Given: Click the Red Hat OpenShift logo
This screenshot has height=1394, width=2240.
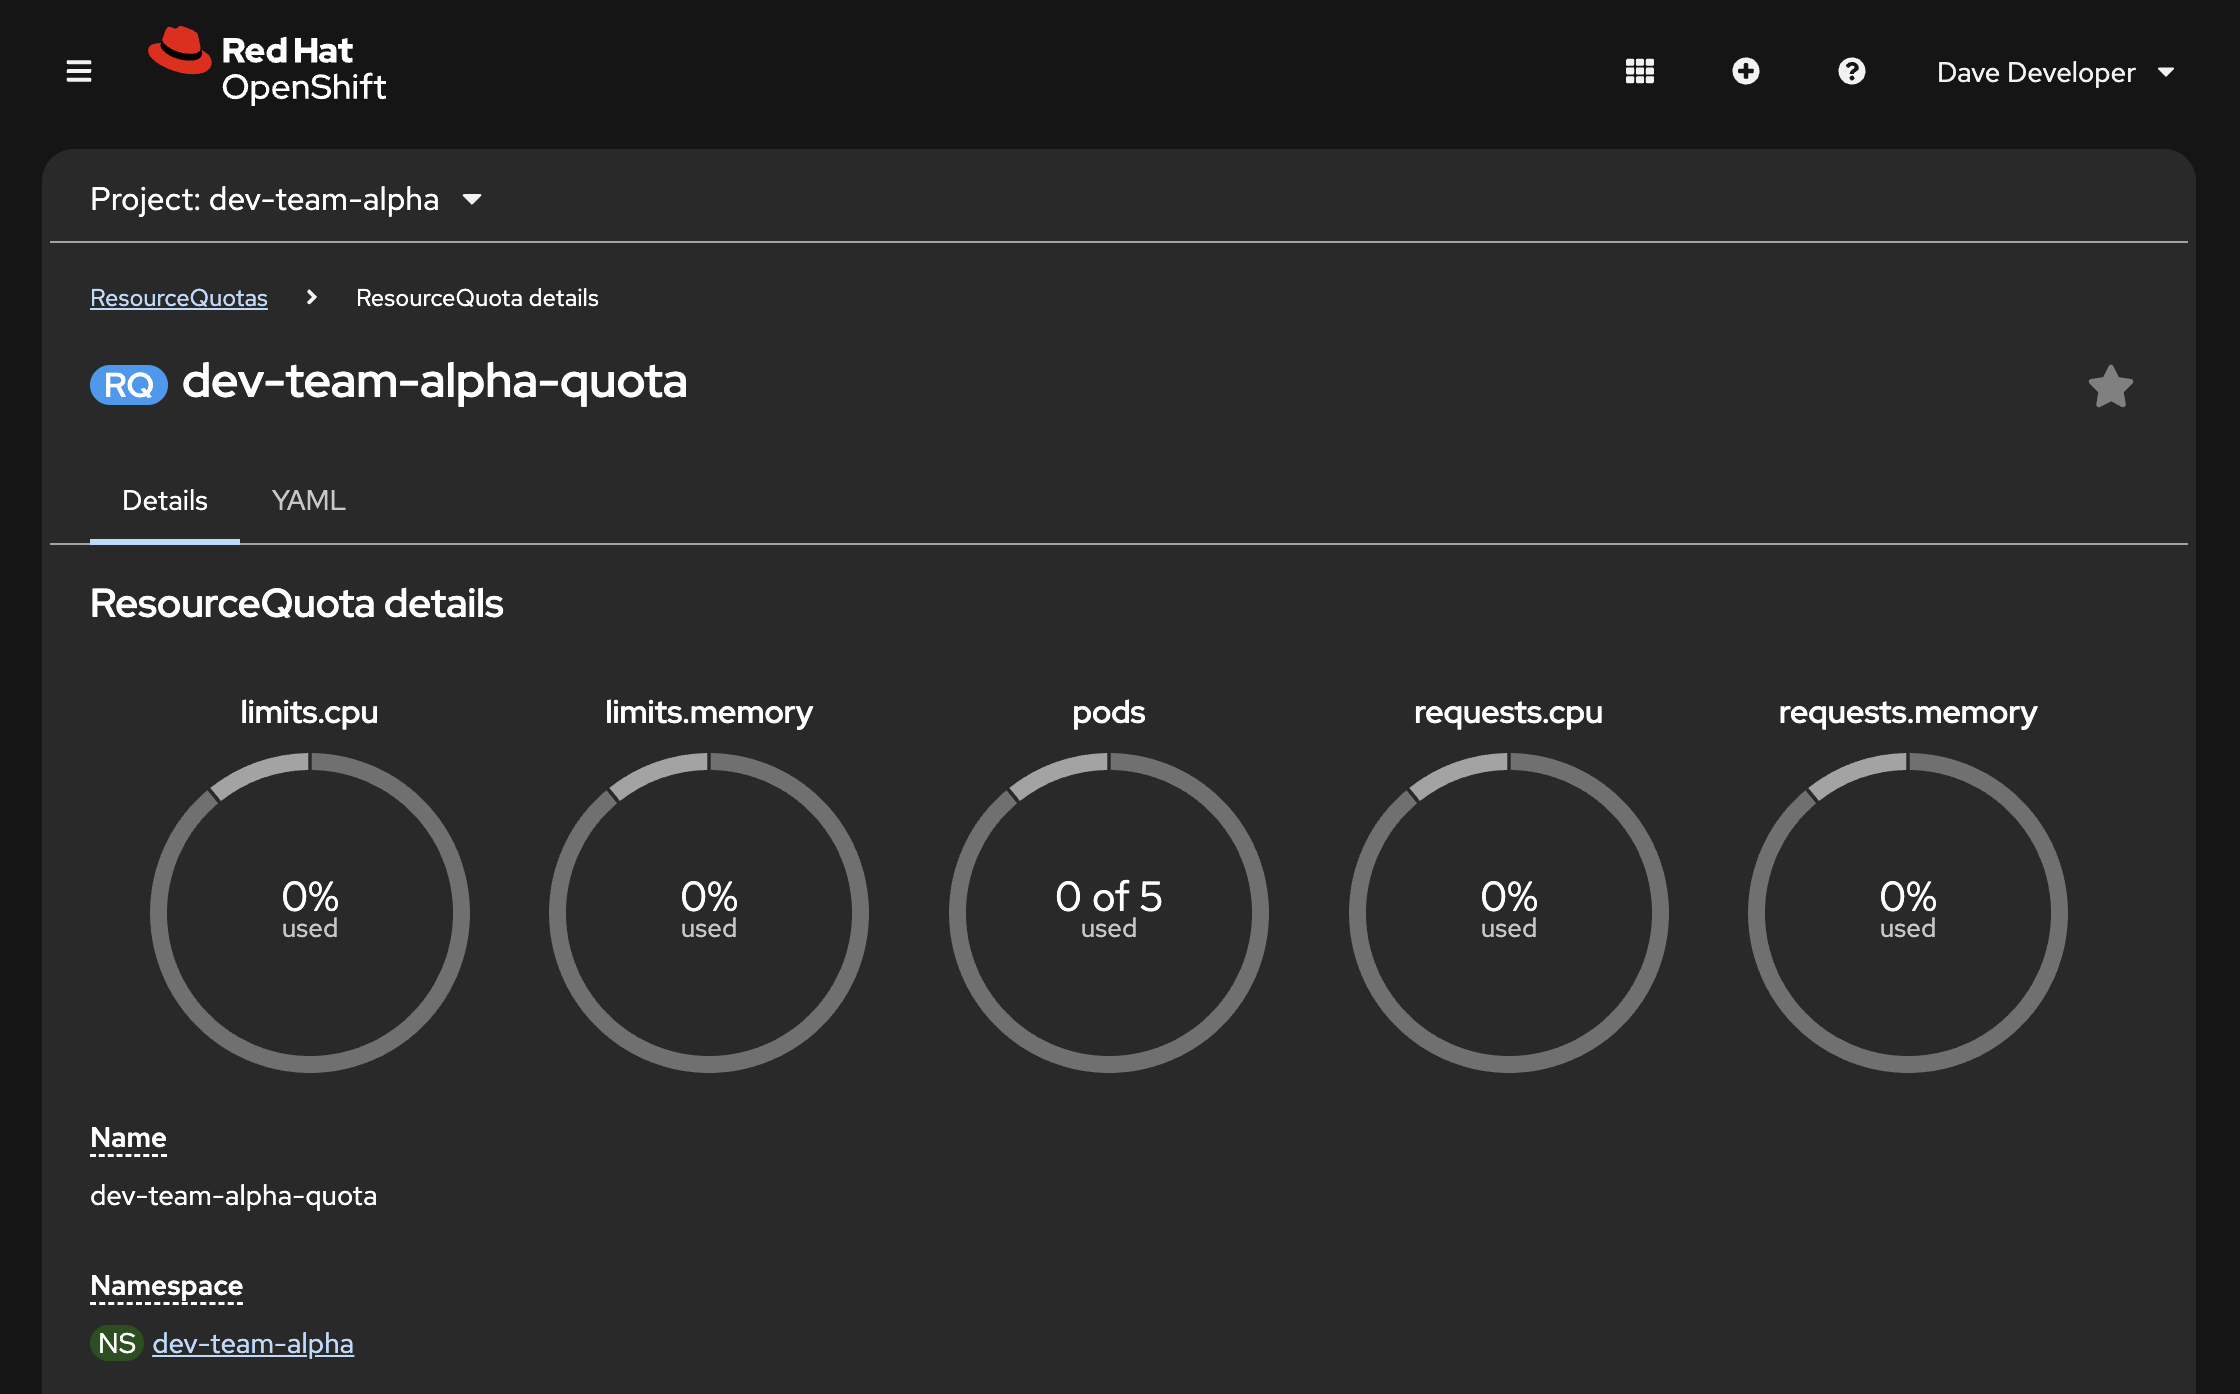Looking at the screenshot, I should coord(267,66).
